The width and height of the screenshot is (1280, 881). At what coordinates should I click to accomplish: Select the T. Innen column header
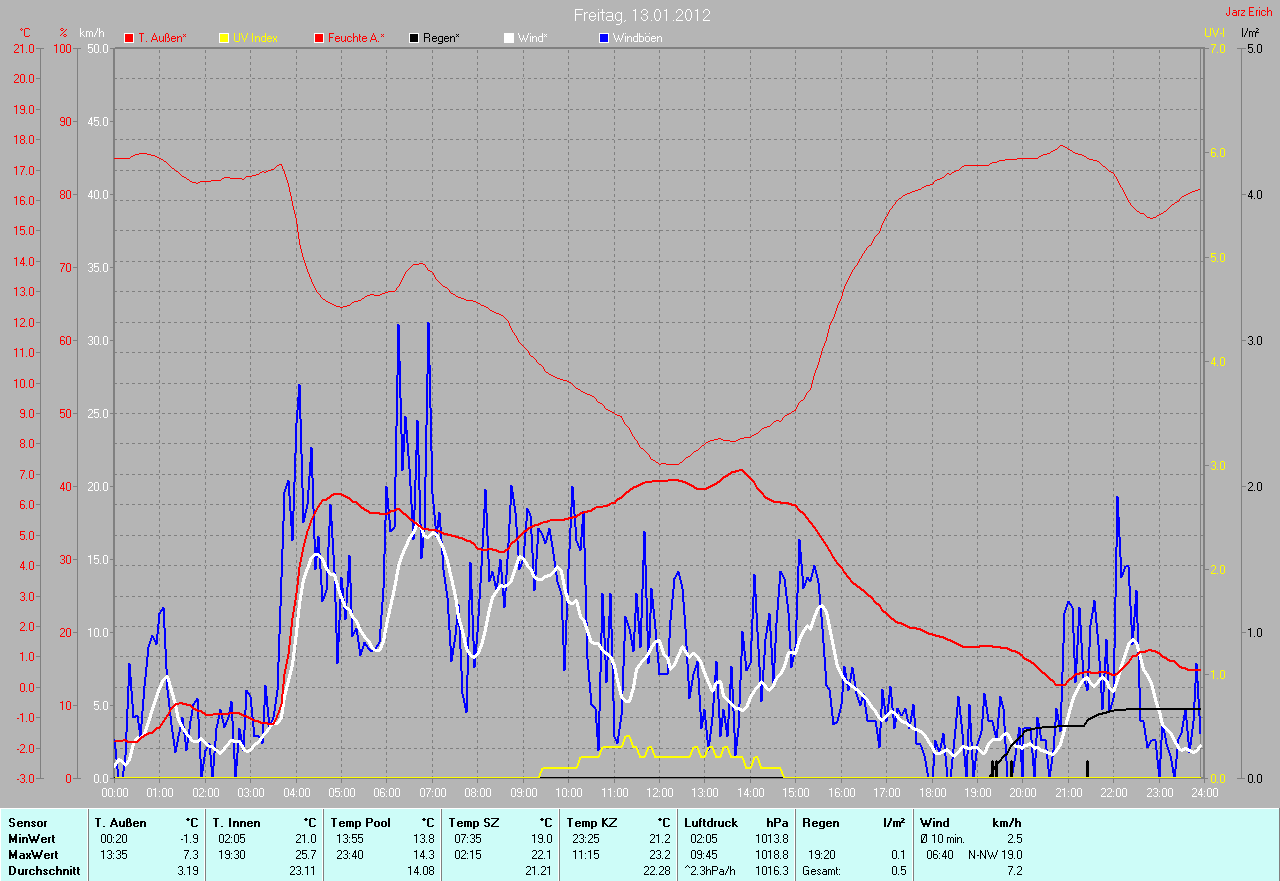click(236, 822)
